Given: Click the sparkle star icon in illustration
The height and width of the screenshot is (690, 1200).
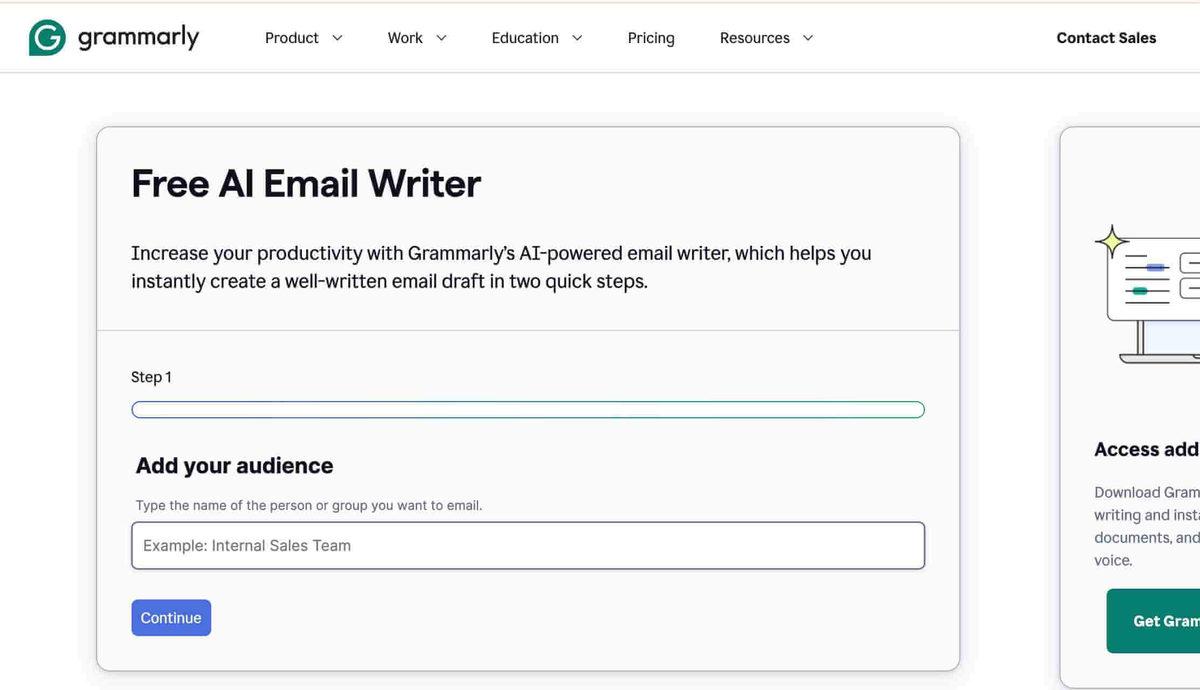Looking at the screenshot, I should click(x=1111, y=242).
